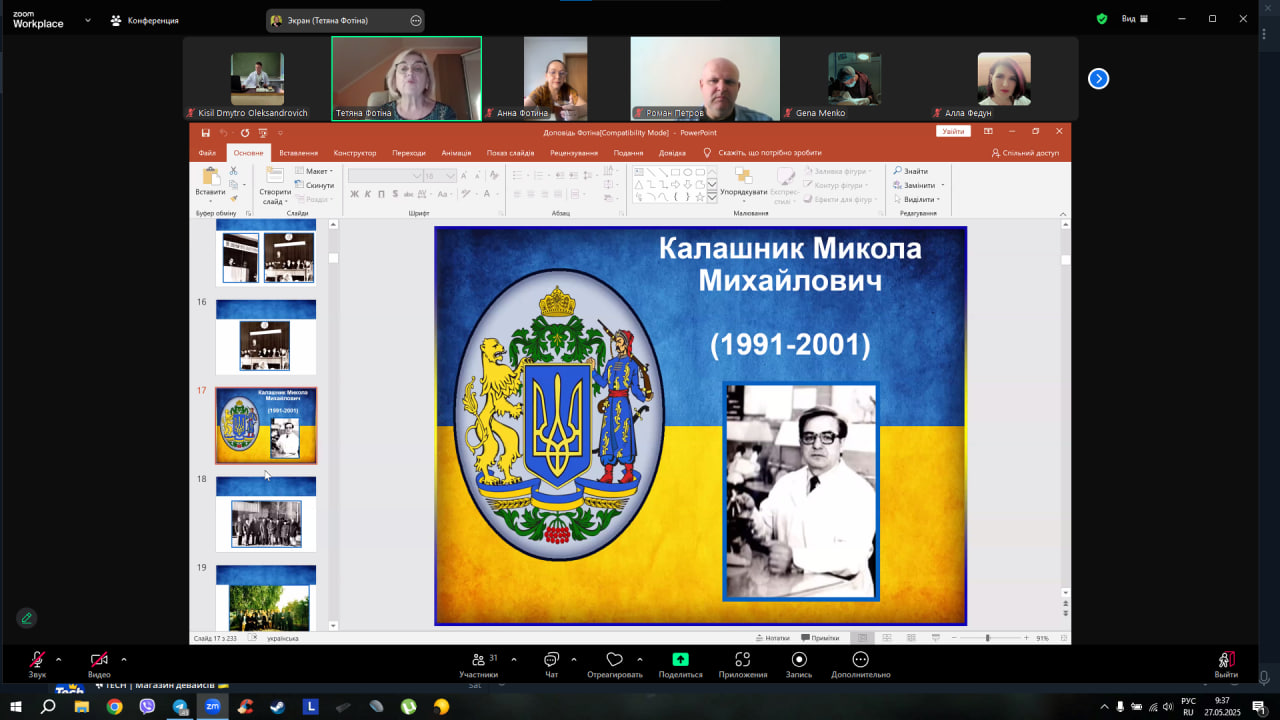The height and width of the screenshot is (720, 1280).
Task: Select slide 18 thumbnail
Action: pyautogui.click(x=266, y=514)
